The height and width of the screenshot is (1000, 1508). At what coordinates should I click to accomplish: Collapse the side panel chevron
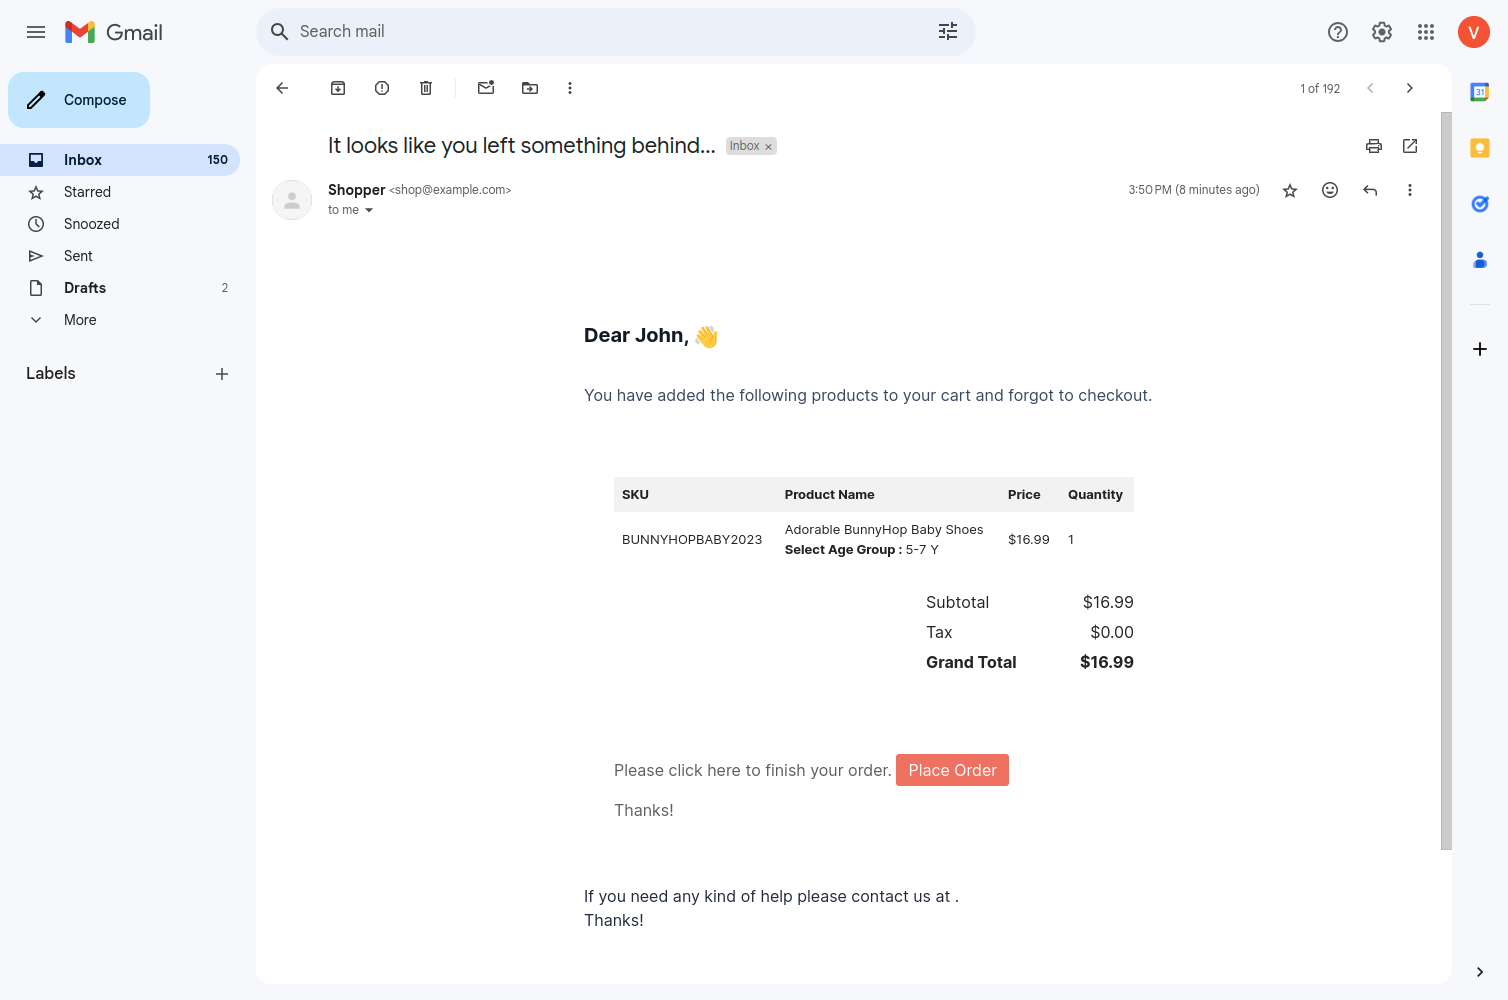(x=1480, y=972)
